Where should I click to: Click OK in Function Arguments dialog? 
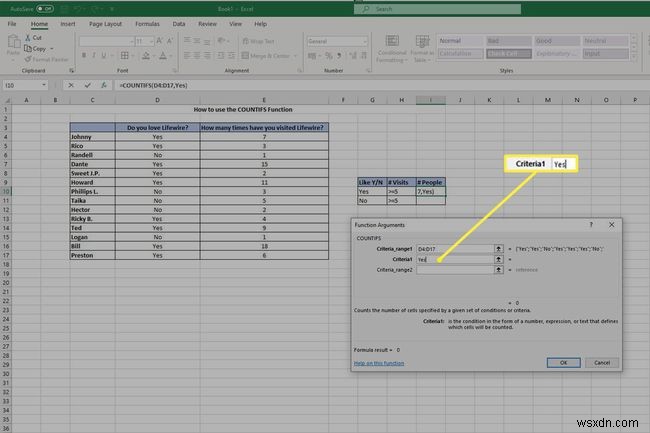point(563,363)
